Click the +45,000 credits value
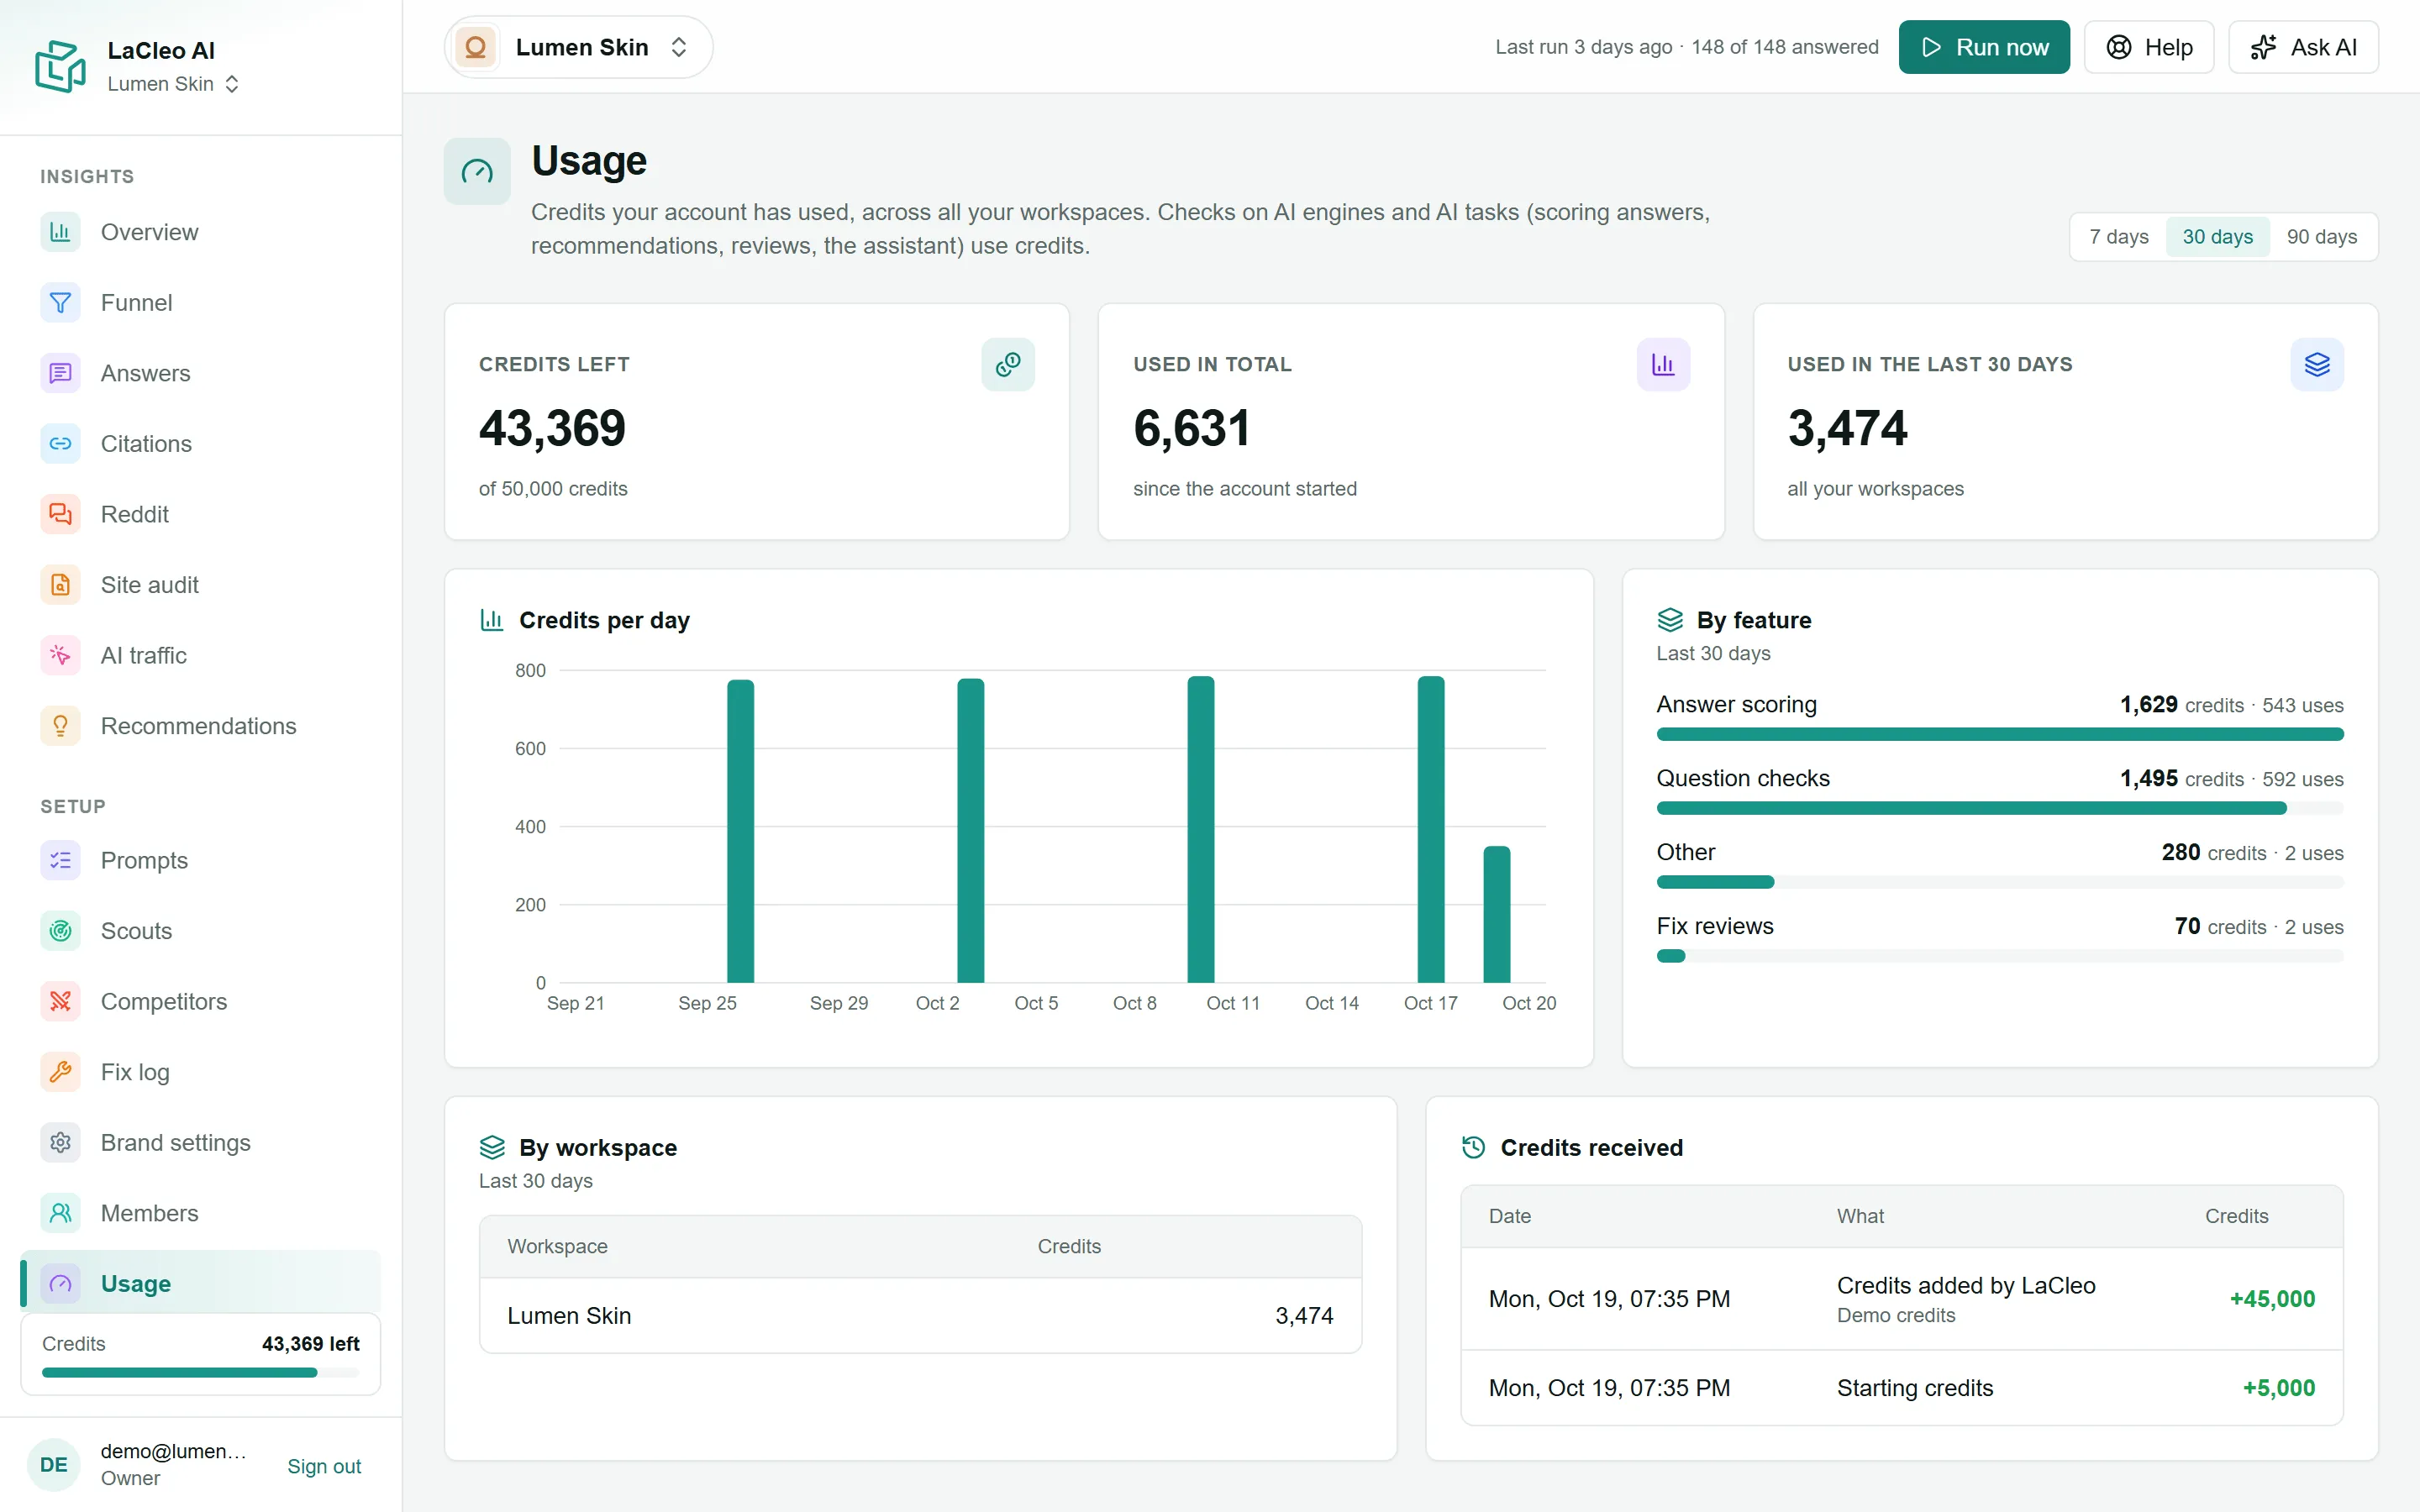 2272,1299
